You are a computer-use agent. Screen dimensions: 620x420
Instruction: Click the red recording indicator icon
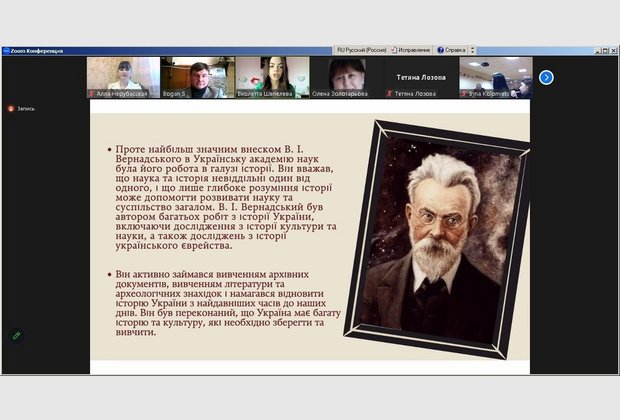click(10, 108)
